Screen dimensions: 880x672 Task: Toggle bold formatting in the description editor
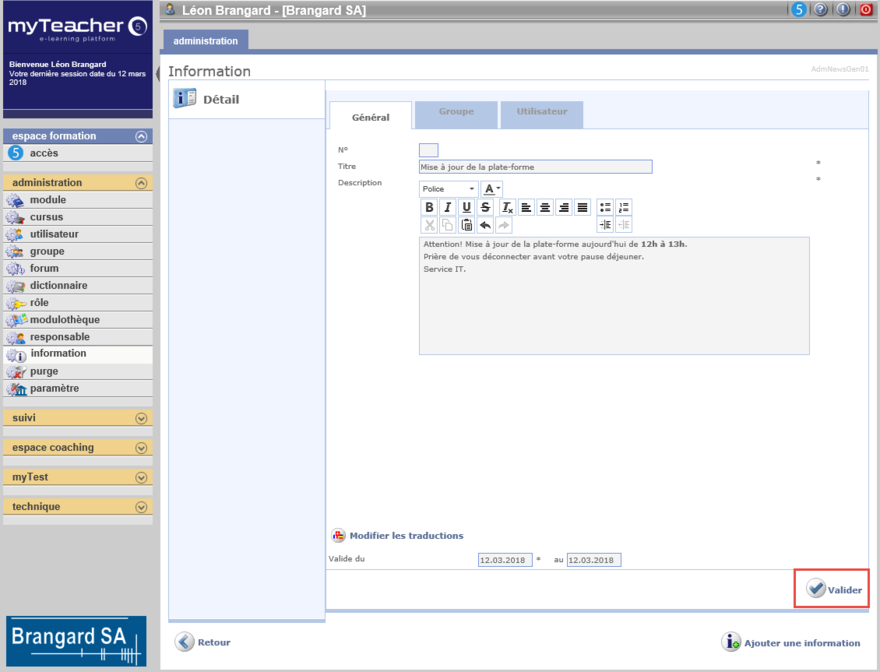pyautogui.click(x=429, y=207)
